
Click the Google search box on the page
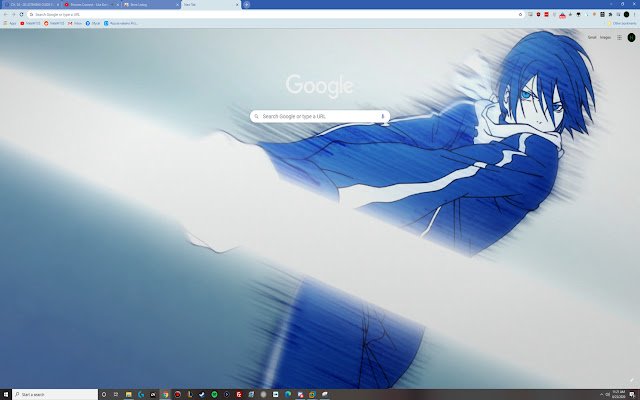click(320, 116)
